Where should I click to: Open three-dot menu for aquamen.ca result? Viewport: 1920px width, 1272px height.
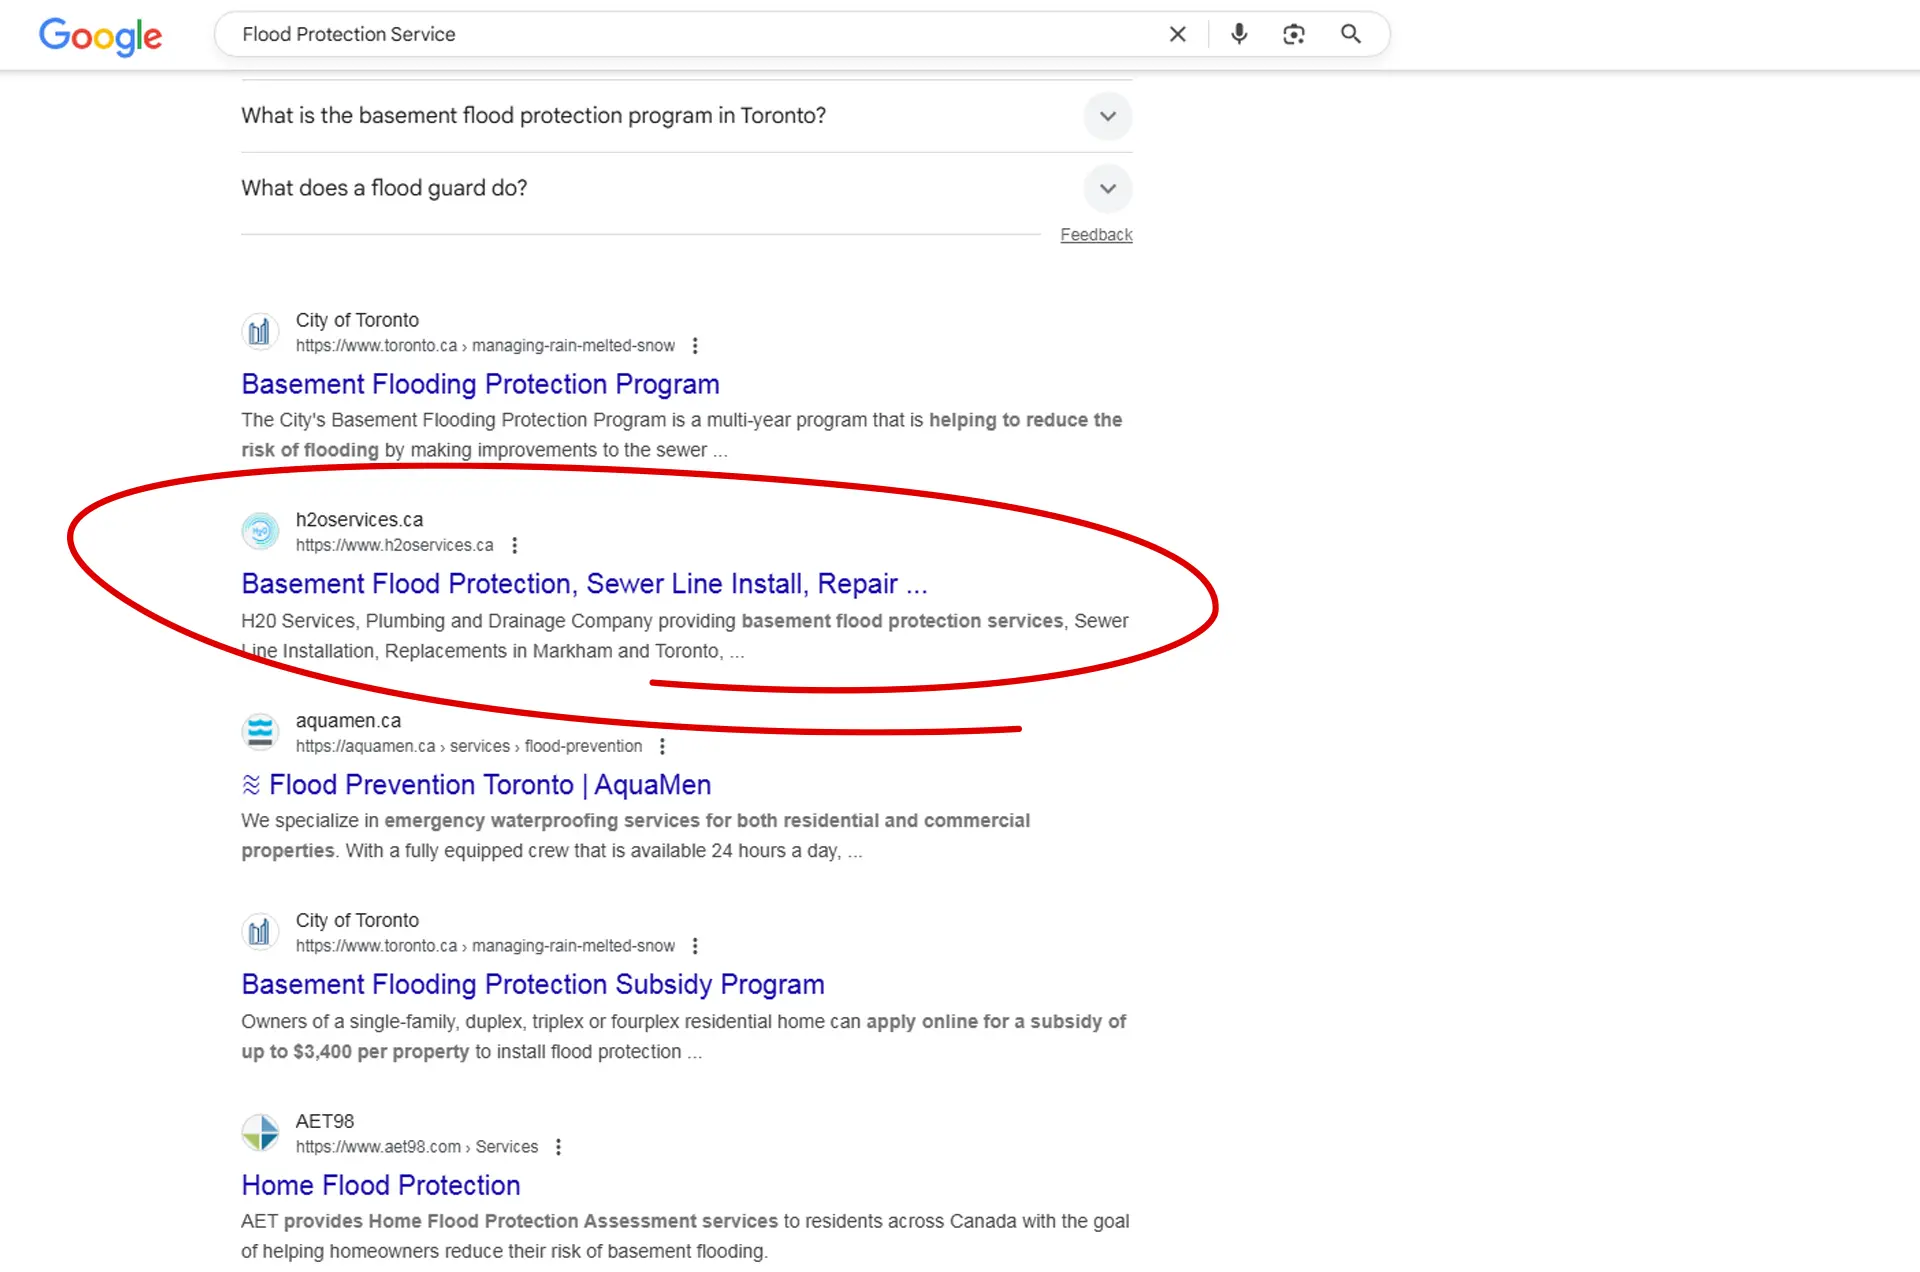coord(662,746)
